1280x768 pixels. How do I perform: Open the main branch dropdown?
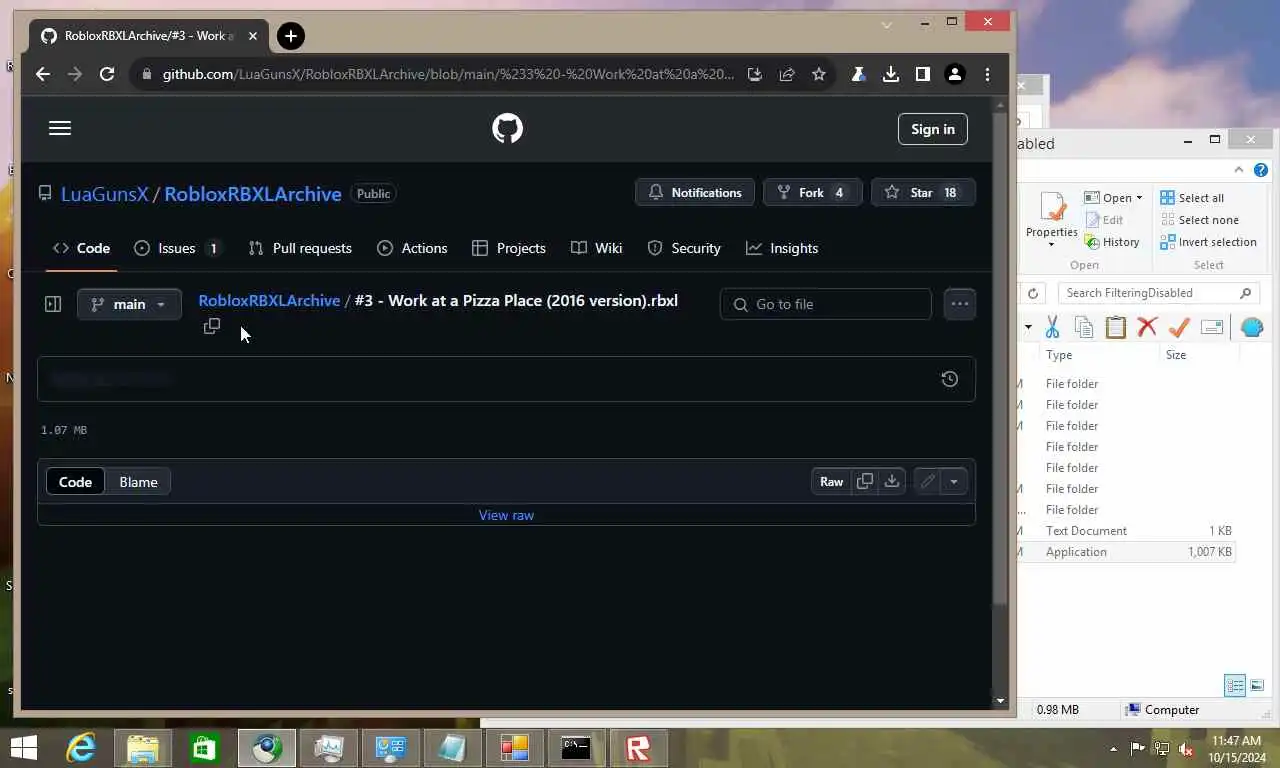[129, 304]
